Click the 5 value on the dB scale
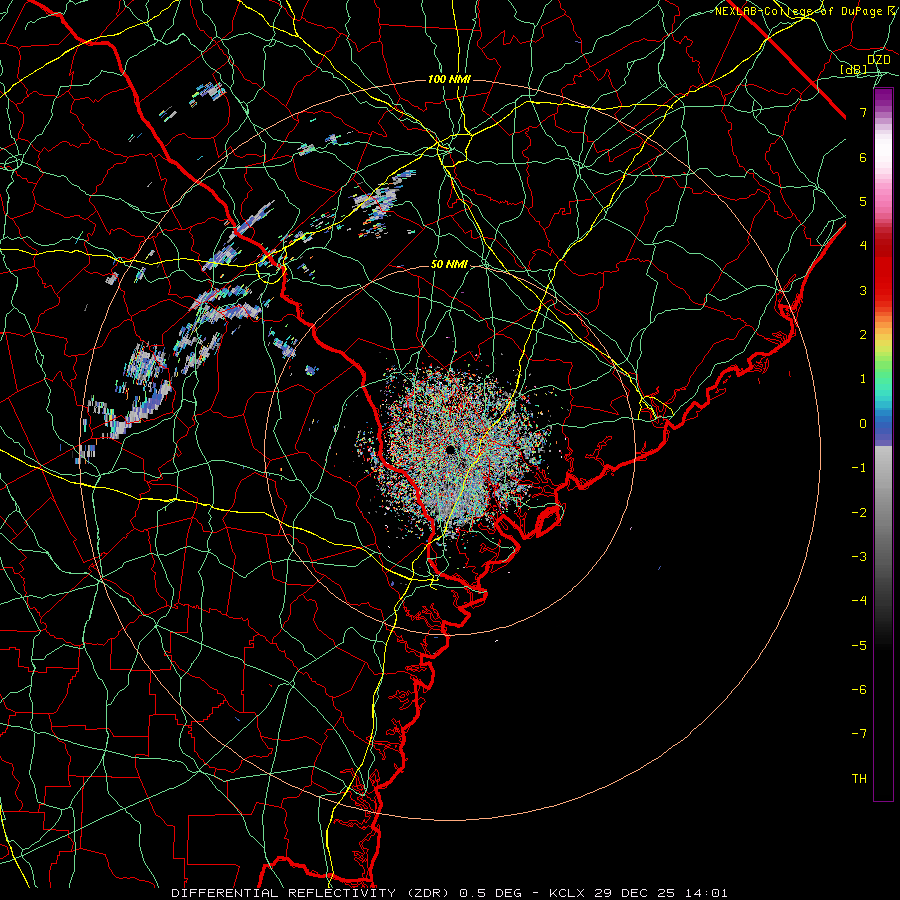 [863, 201]
